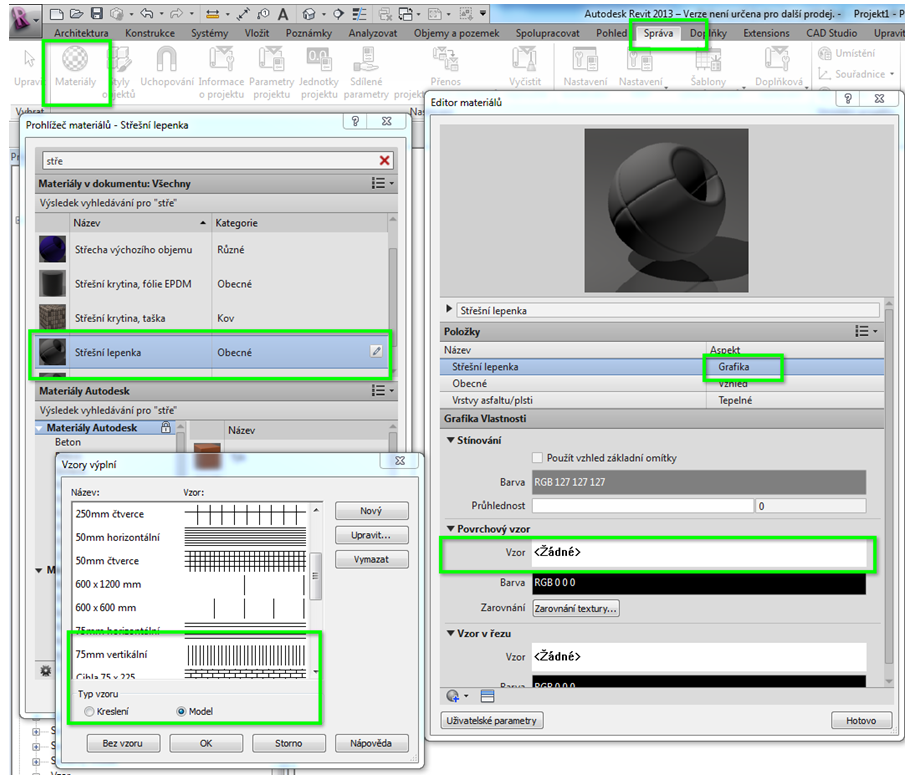Enable 'Použít vzhled základní omítky' checkbox
Screen dimensions: 905x779
(539, 458)
